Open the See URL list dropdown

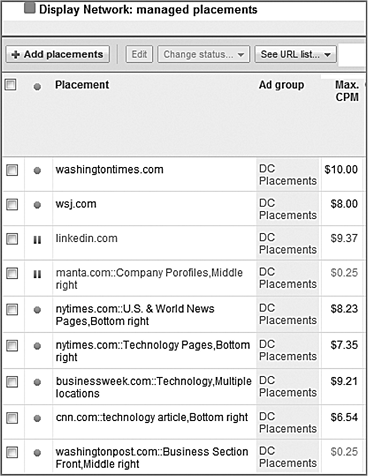click(295, 54)
